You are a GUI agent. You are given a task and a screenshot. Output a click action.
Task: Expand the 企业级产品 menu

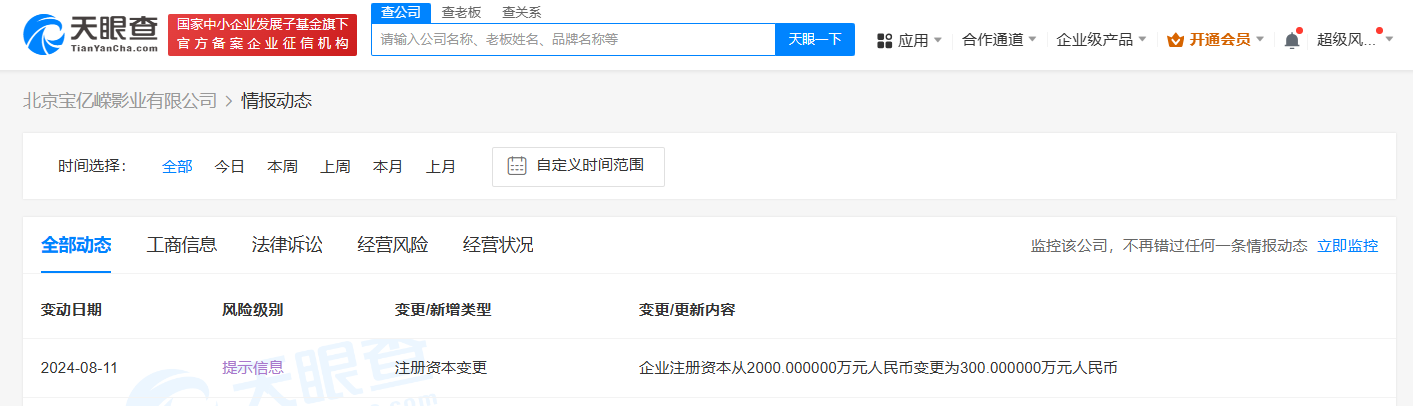[1101, 40]
